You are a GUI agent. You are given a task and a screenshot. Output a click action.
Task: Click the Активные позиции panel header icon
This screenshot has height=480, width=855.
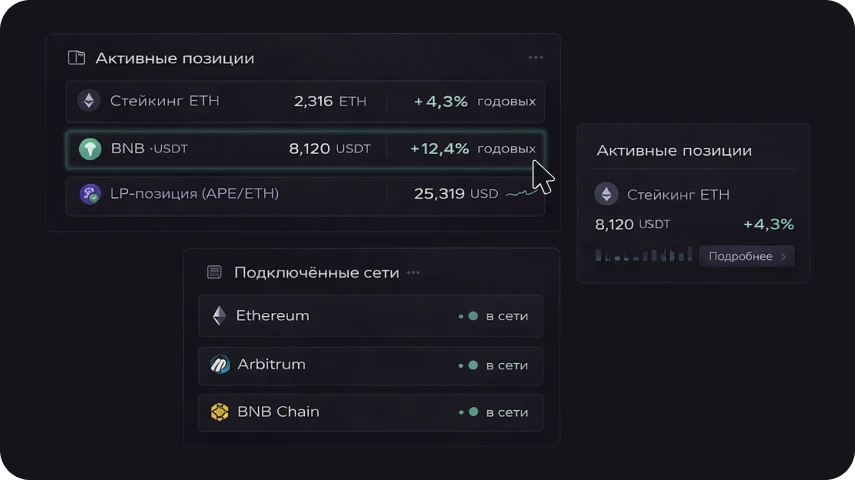click(x=76, y=58)
